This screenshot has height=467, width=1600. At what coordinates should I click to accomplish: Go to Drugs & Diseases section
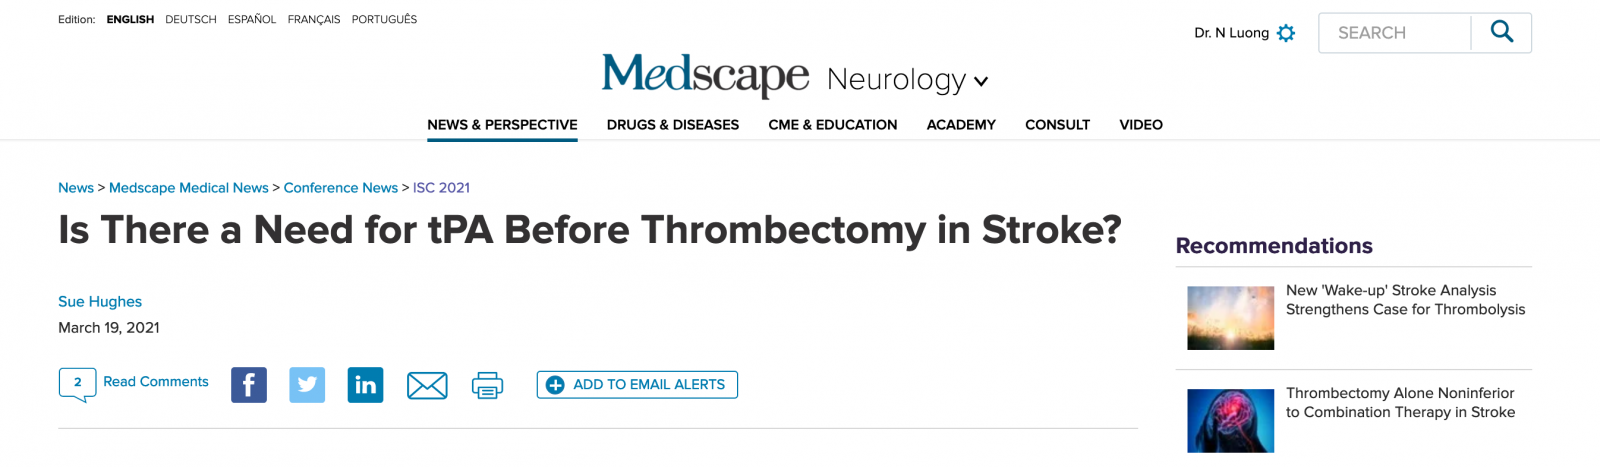point(673,125)
